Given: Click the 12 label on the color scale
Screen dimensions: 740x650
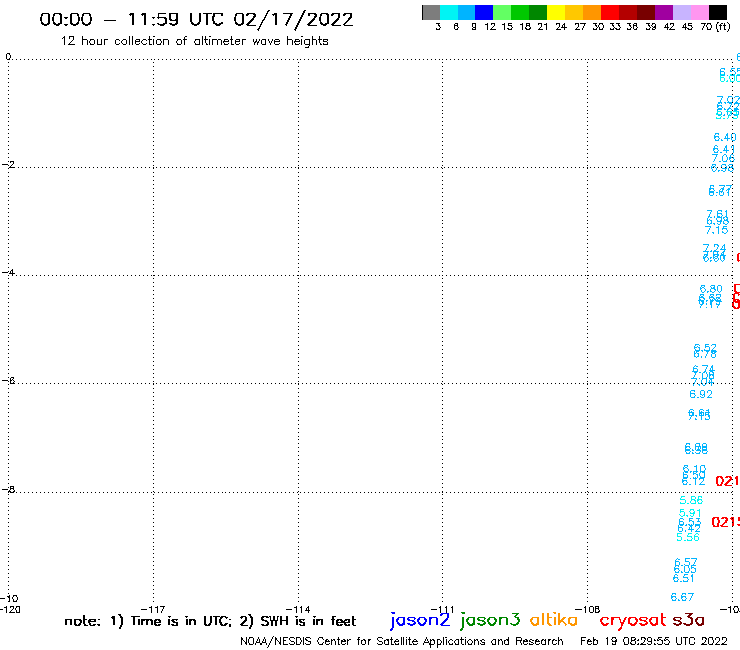Looking at the screenshot, I should pyautogui.click(x=490, y=27).
